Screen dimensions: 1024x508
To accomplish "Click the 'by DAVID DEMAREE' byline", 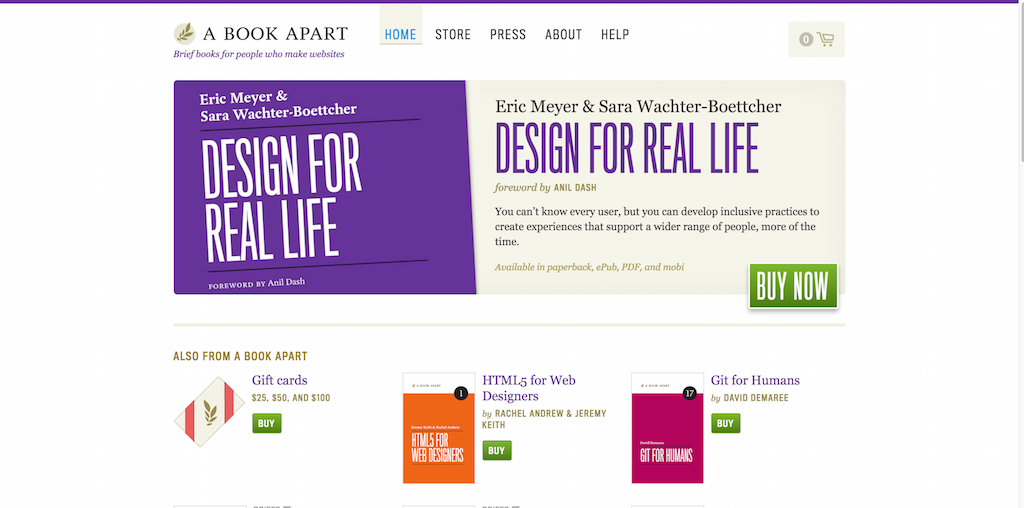I will [x=750, y=398].
